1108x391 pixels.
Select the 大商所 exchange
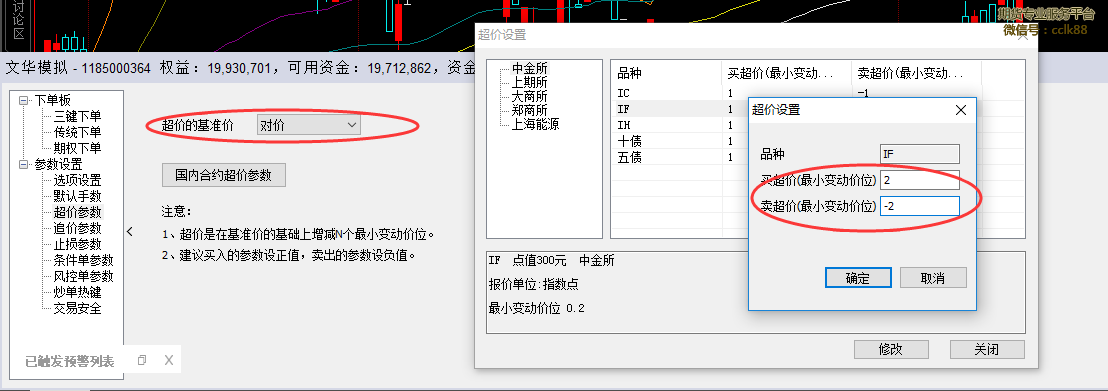tap(529, 96)
